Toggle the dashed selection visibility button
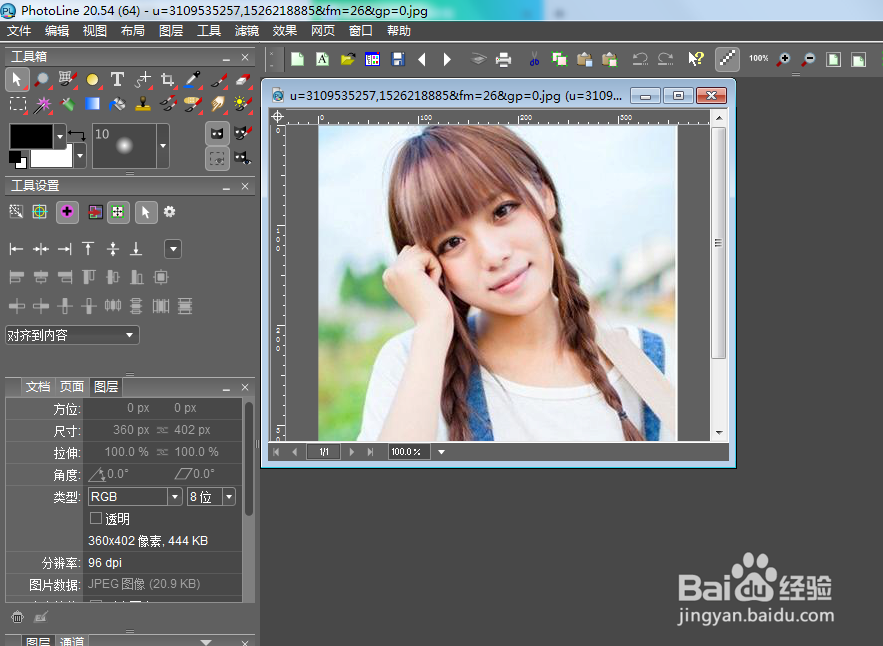883x646 pixels. [217, 158]
